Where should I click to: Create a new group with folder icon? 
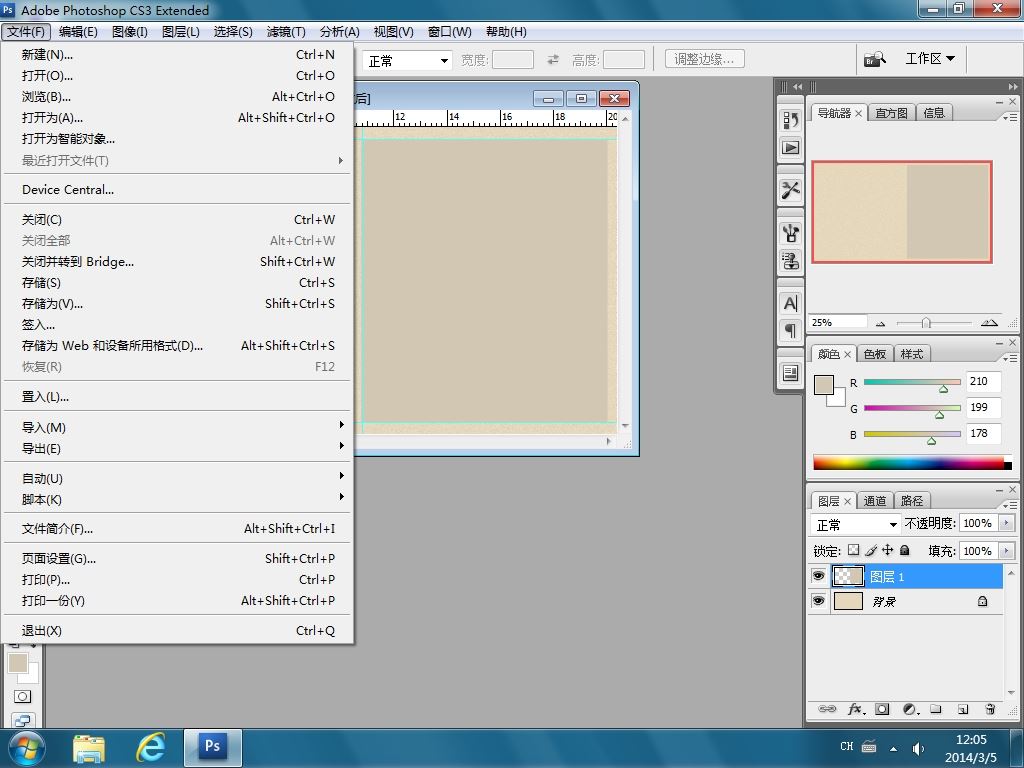point(936,709)
